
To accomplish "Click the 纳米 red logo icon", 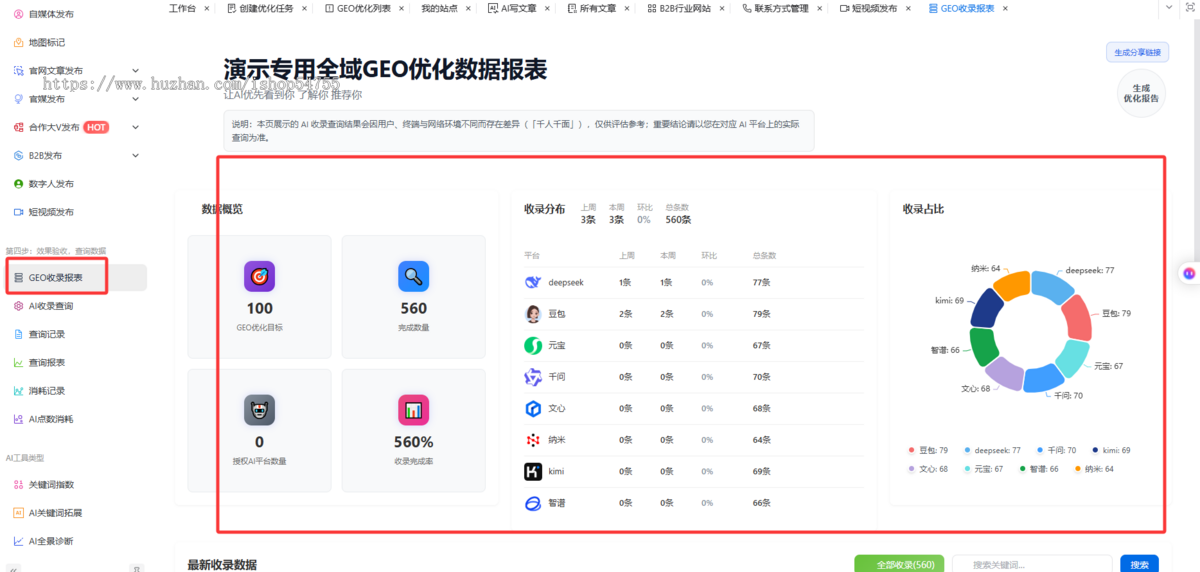I will point(533,440).
